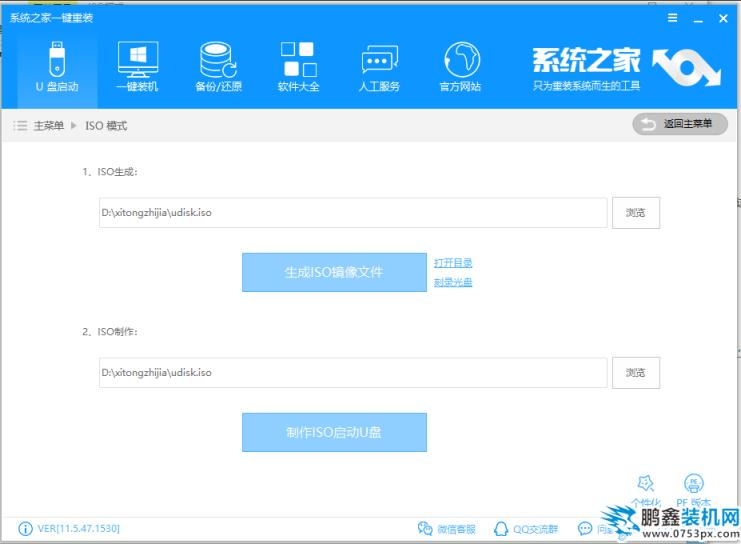This screenshot has height=544, width=741.
Task: Focus the ISO生成 file path field
Action: [x=353, y=213]
